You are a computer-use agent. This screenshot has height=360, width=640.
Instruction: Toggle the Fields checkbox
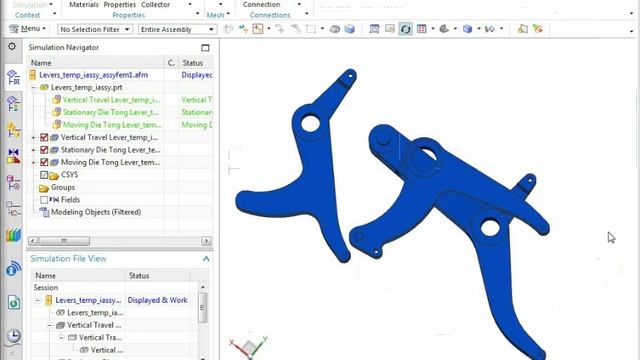click(44, 200)
